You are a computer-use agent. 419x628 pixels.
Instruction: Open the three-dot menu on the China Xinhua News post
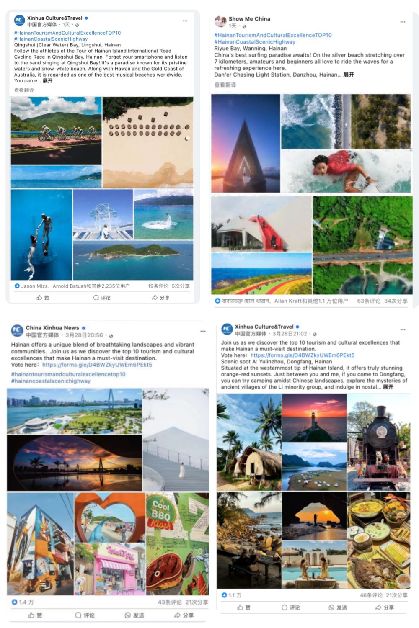(203, 331)
